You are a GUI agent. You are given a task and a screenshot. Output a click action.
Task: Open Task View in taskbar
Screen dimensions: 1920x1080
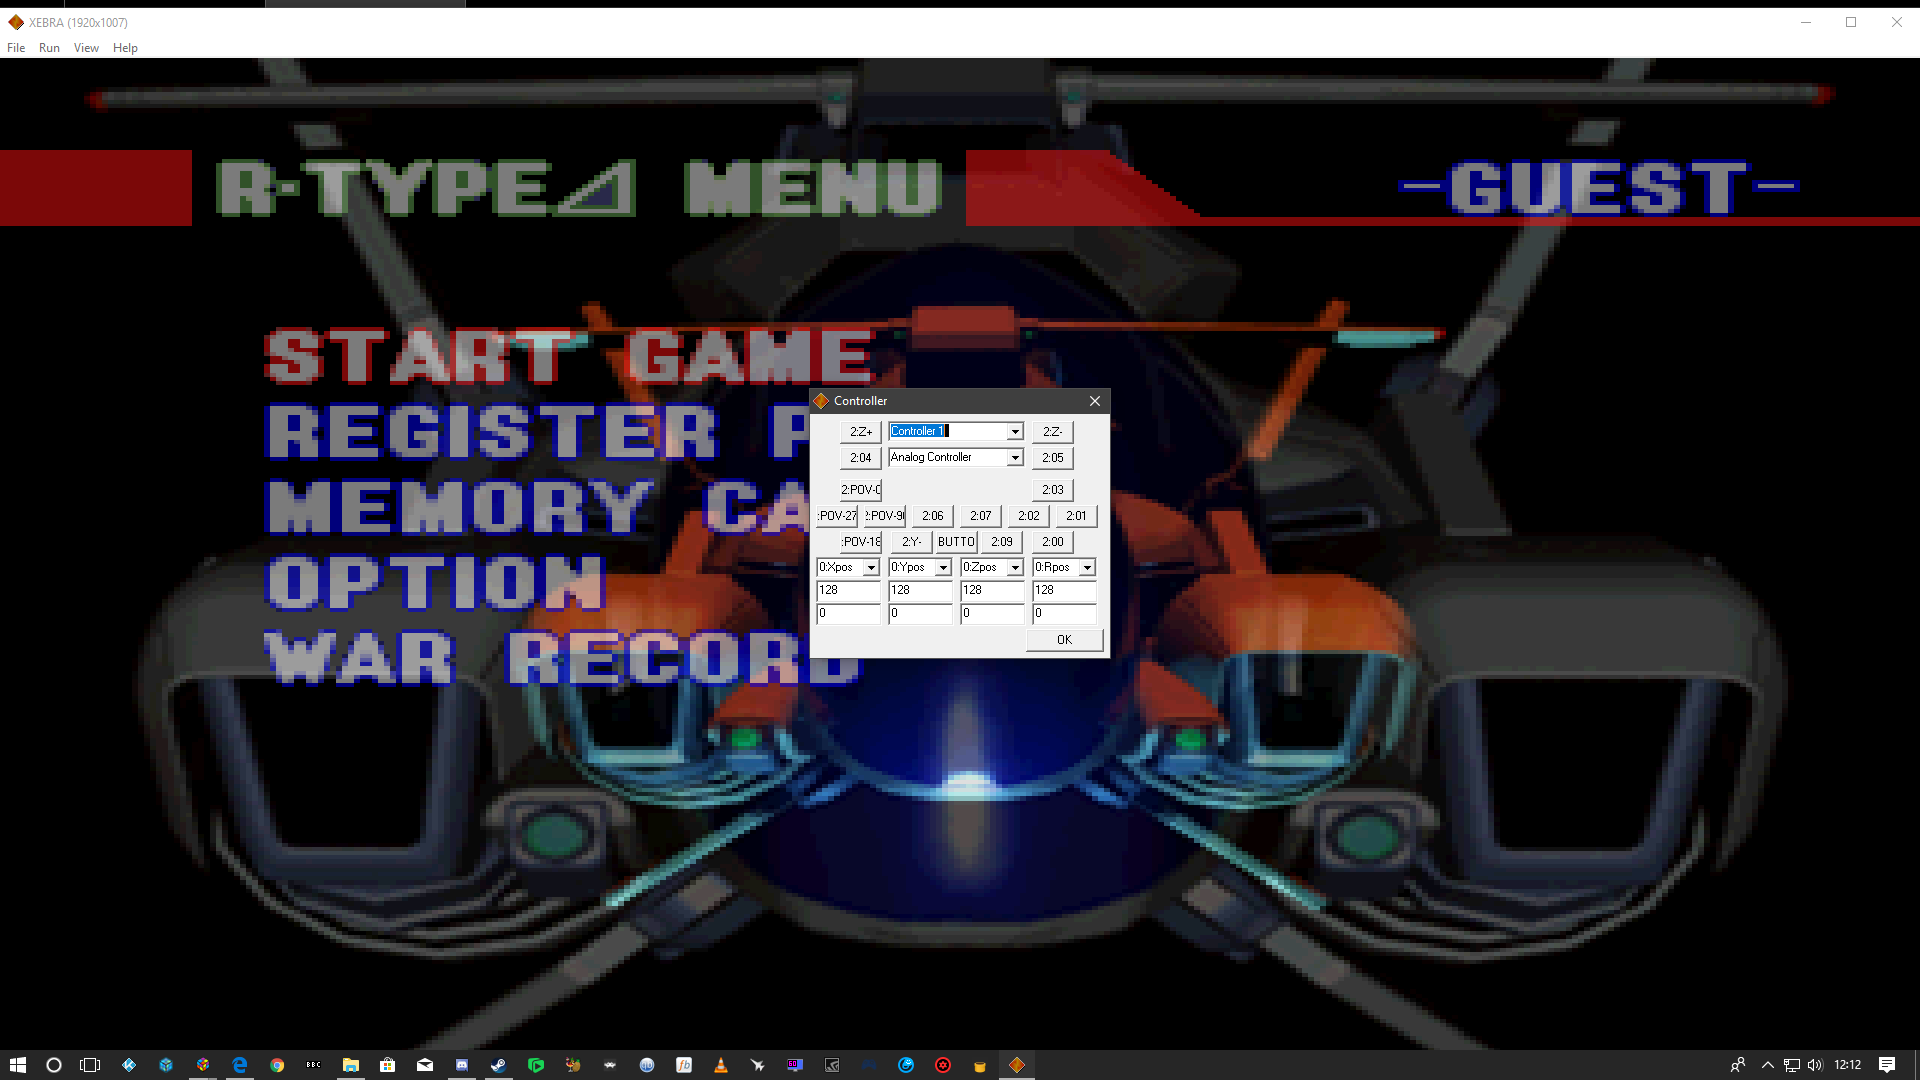pos(90,1065)
